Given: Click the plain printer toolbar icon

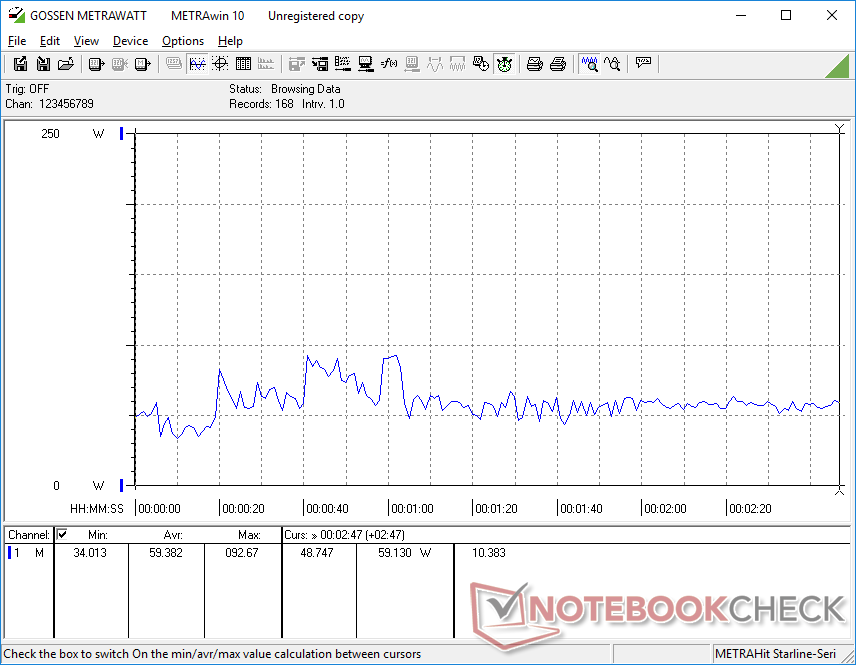Looking at the screenshot, I should point(557,64).
